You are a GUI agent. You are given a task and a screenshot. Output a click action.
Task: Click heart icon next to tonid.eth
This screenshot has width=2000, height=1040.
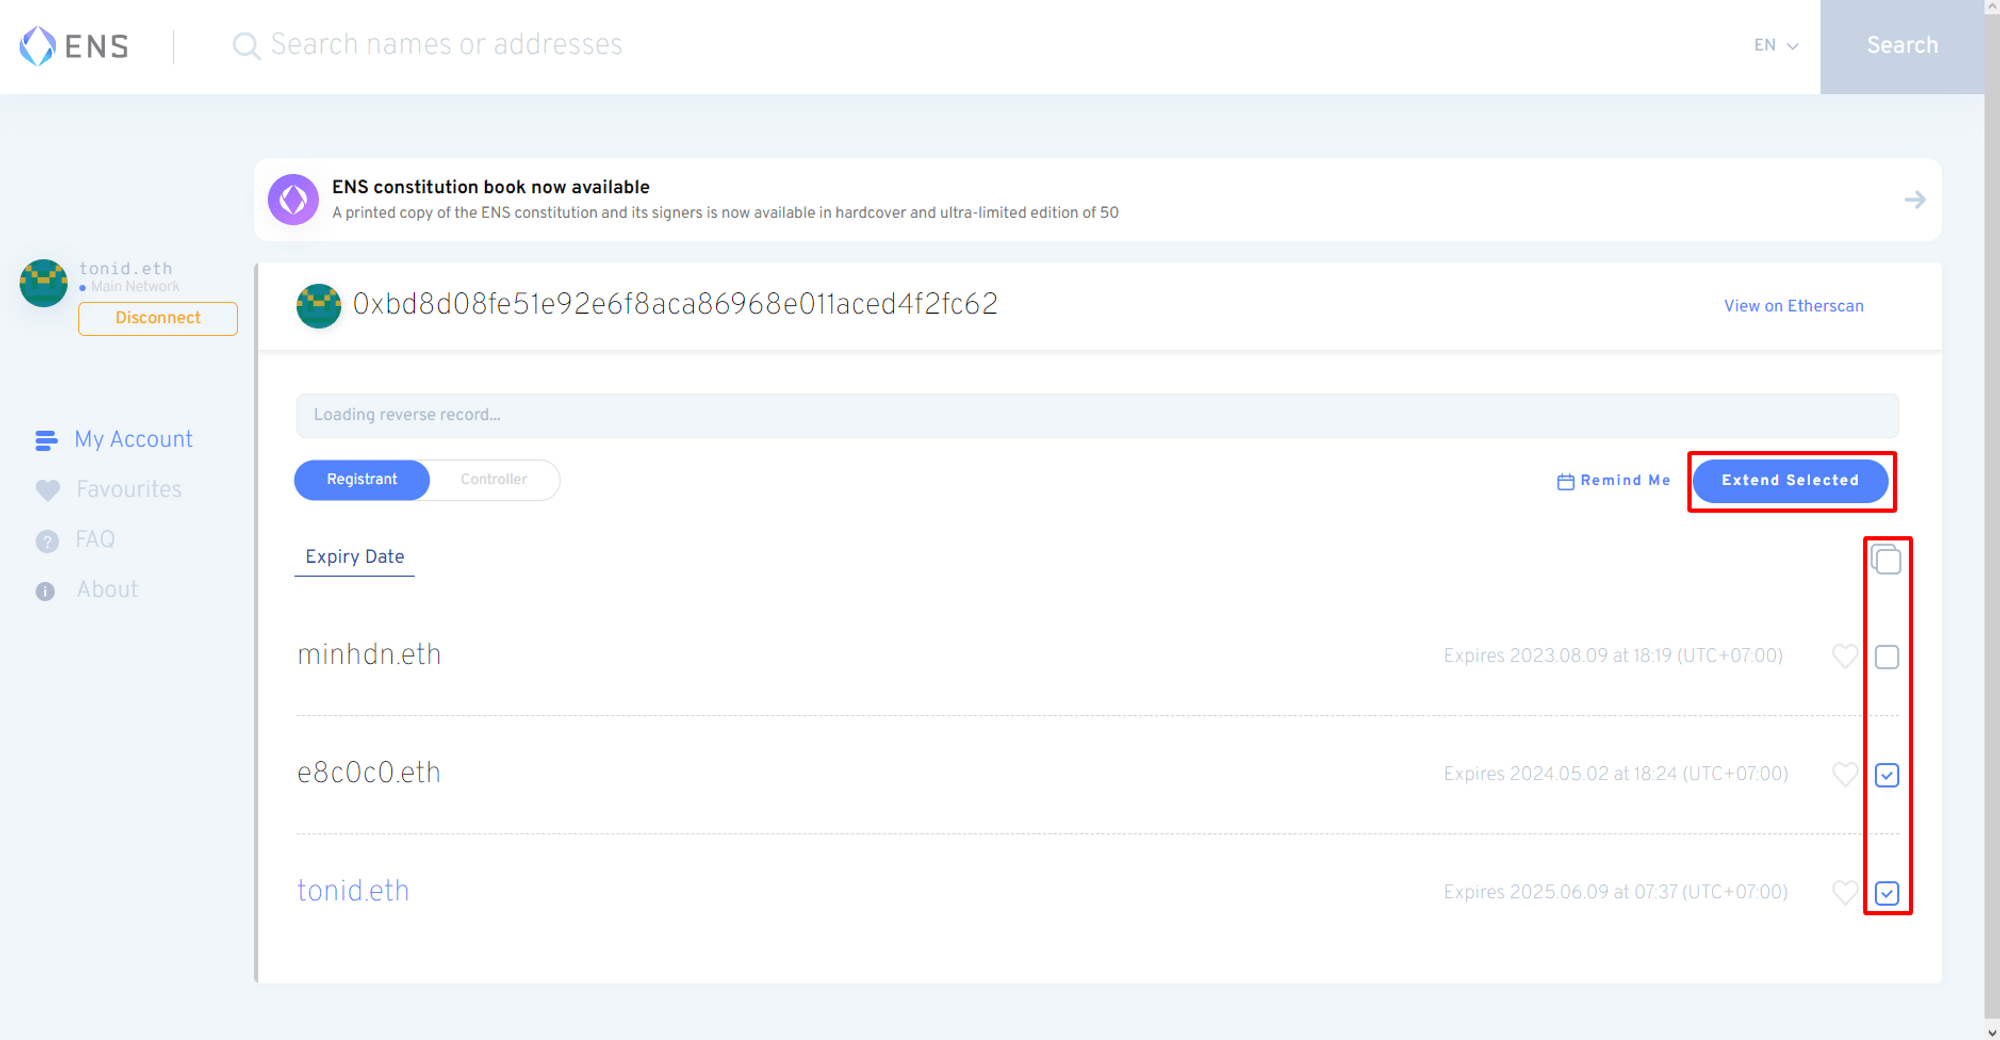coord(1844,892)
